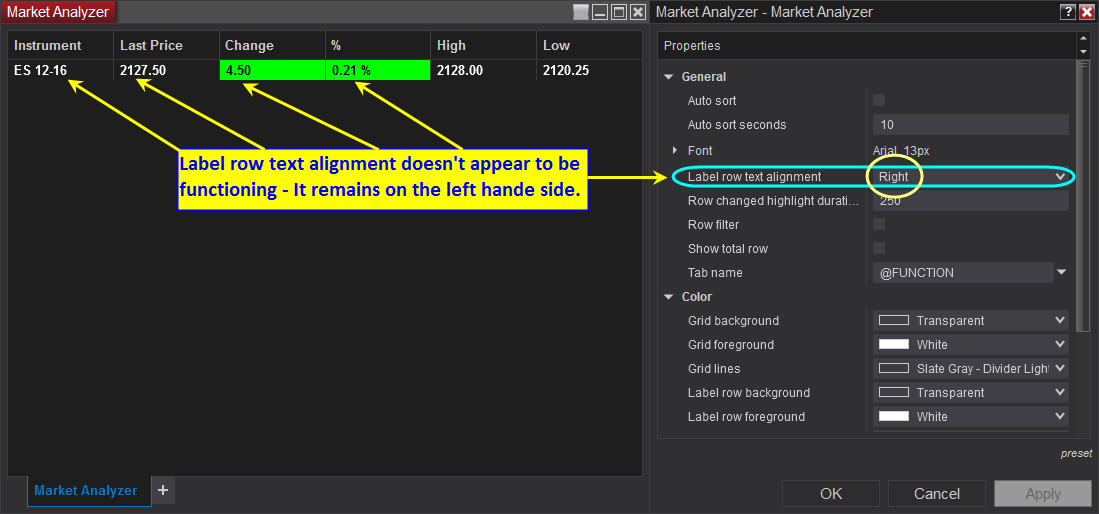This screenshot has width=1099, height=514.
Task: Click the Auto sort seconds field
Action: (971, 125)
